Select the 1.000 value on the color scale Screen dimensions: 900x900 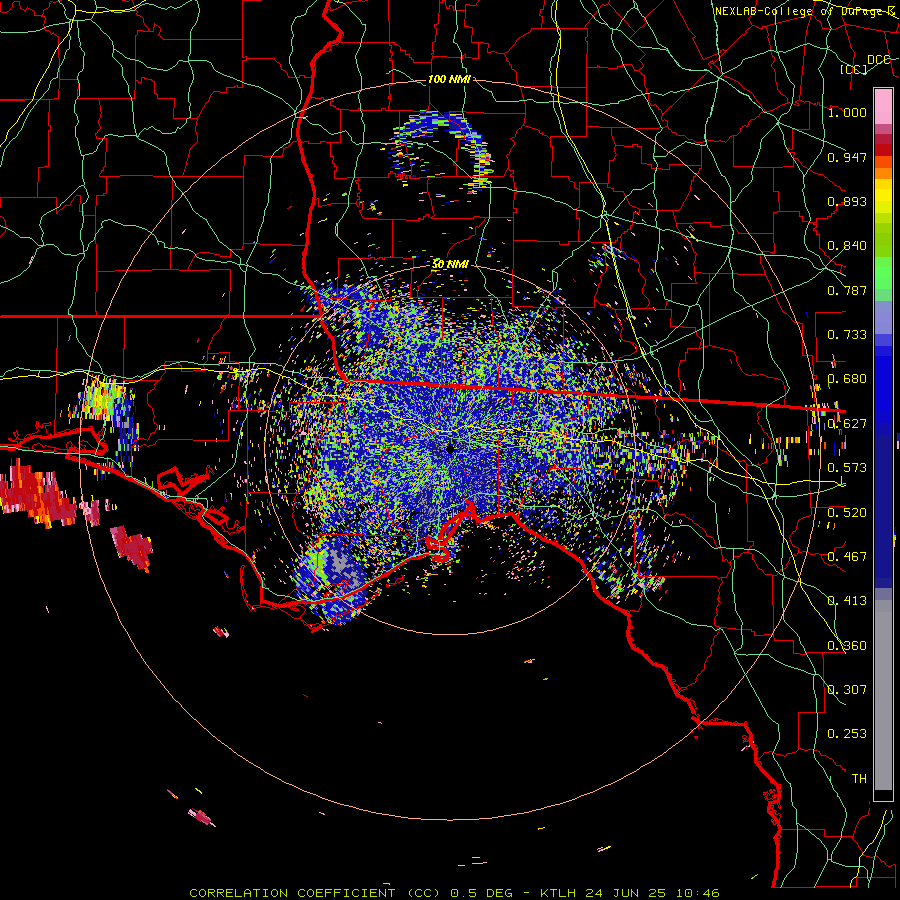(x=847, y=112)
